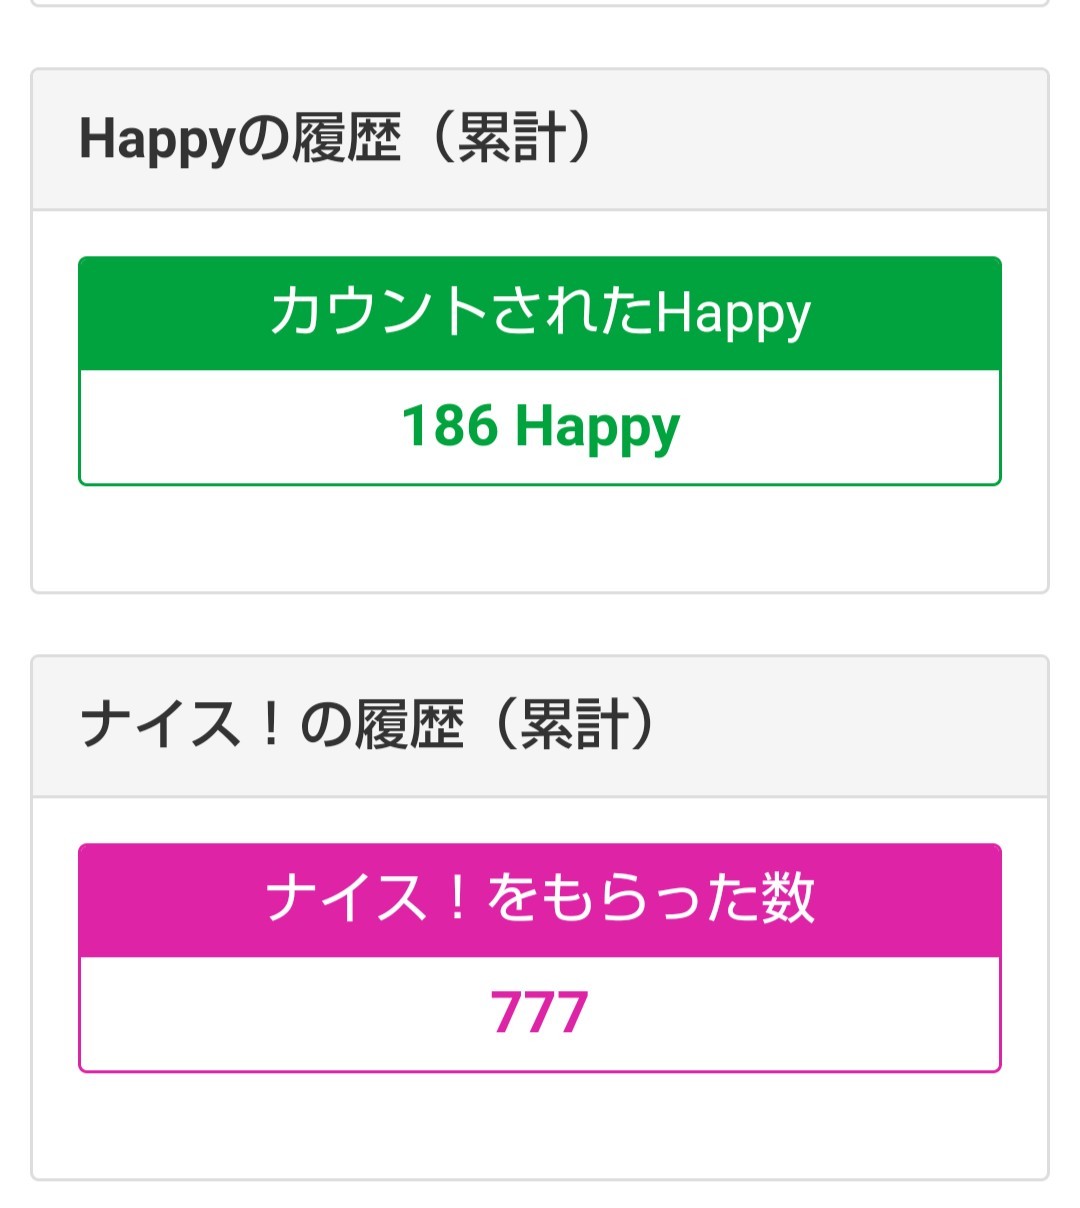
Task: Click （累計） in the Happy heading
Action: tap(510, 138)
